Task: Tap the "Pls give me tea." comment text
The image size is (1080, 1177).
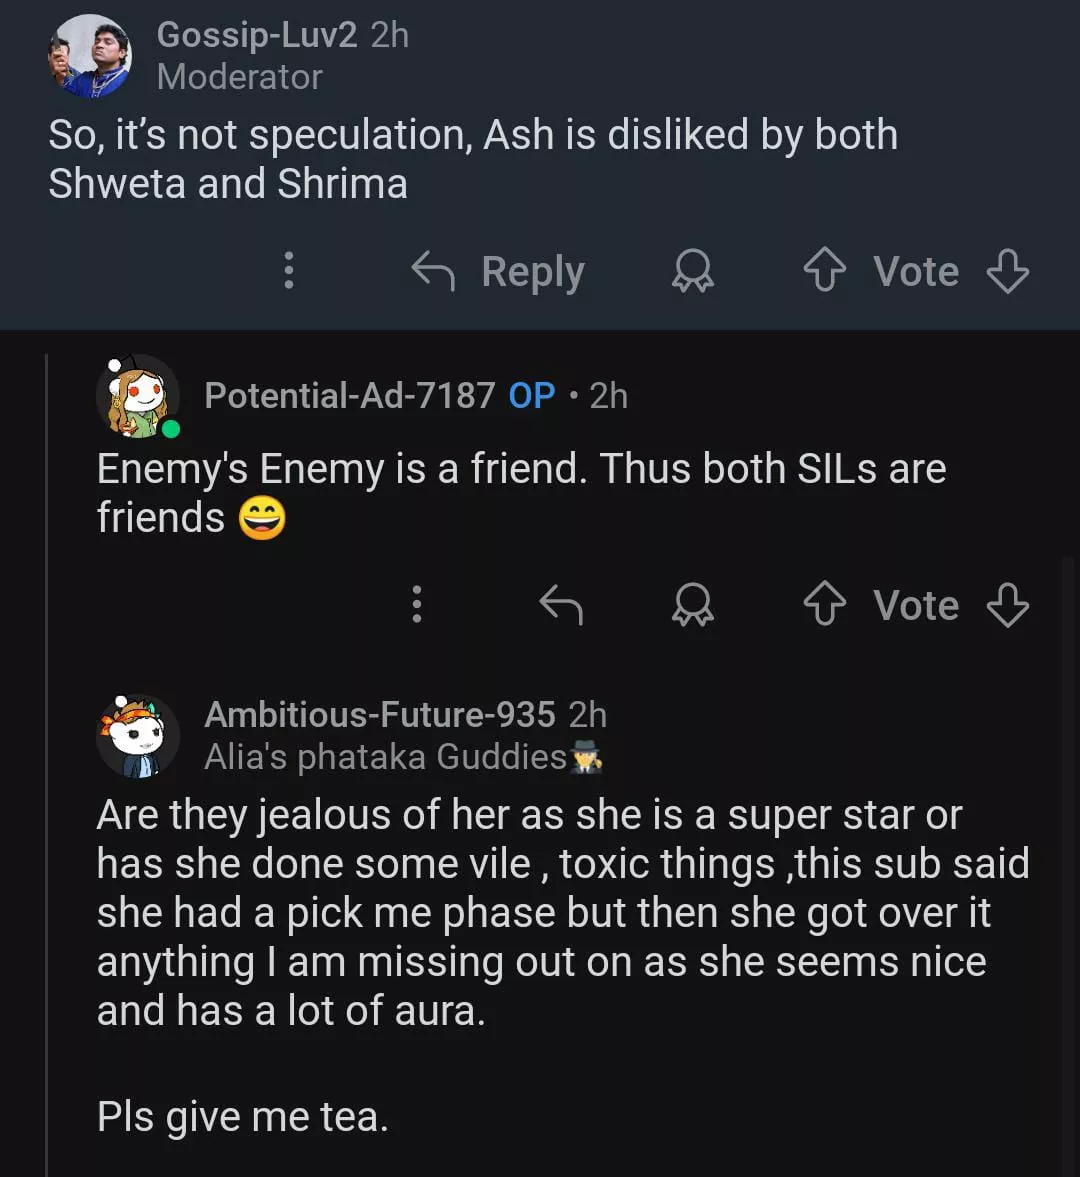Action: pos(242,1116)
